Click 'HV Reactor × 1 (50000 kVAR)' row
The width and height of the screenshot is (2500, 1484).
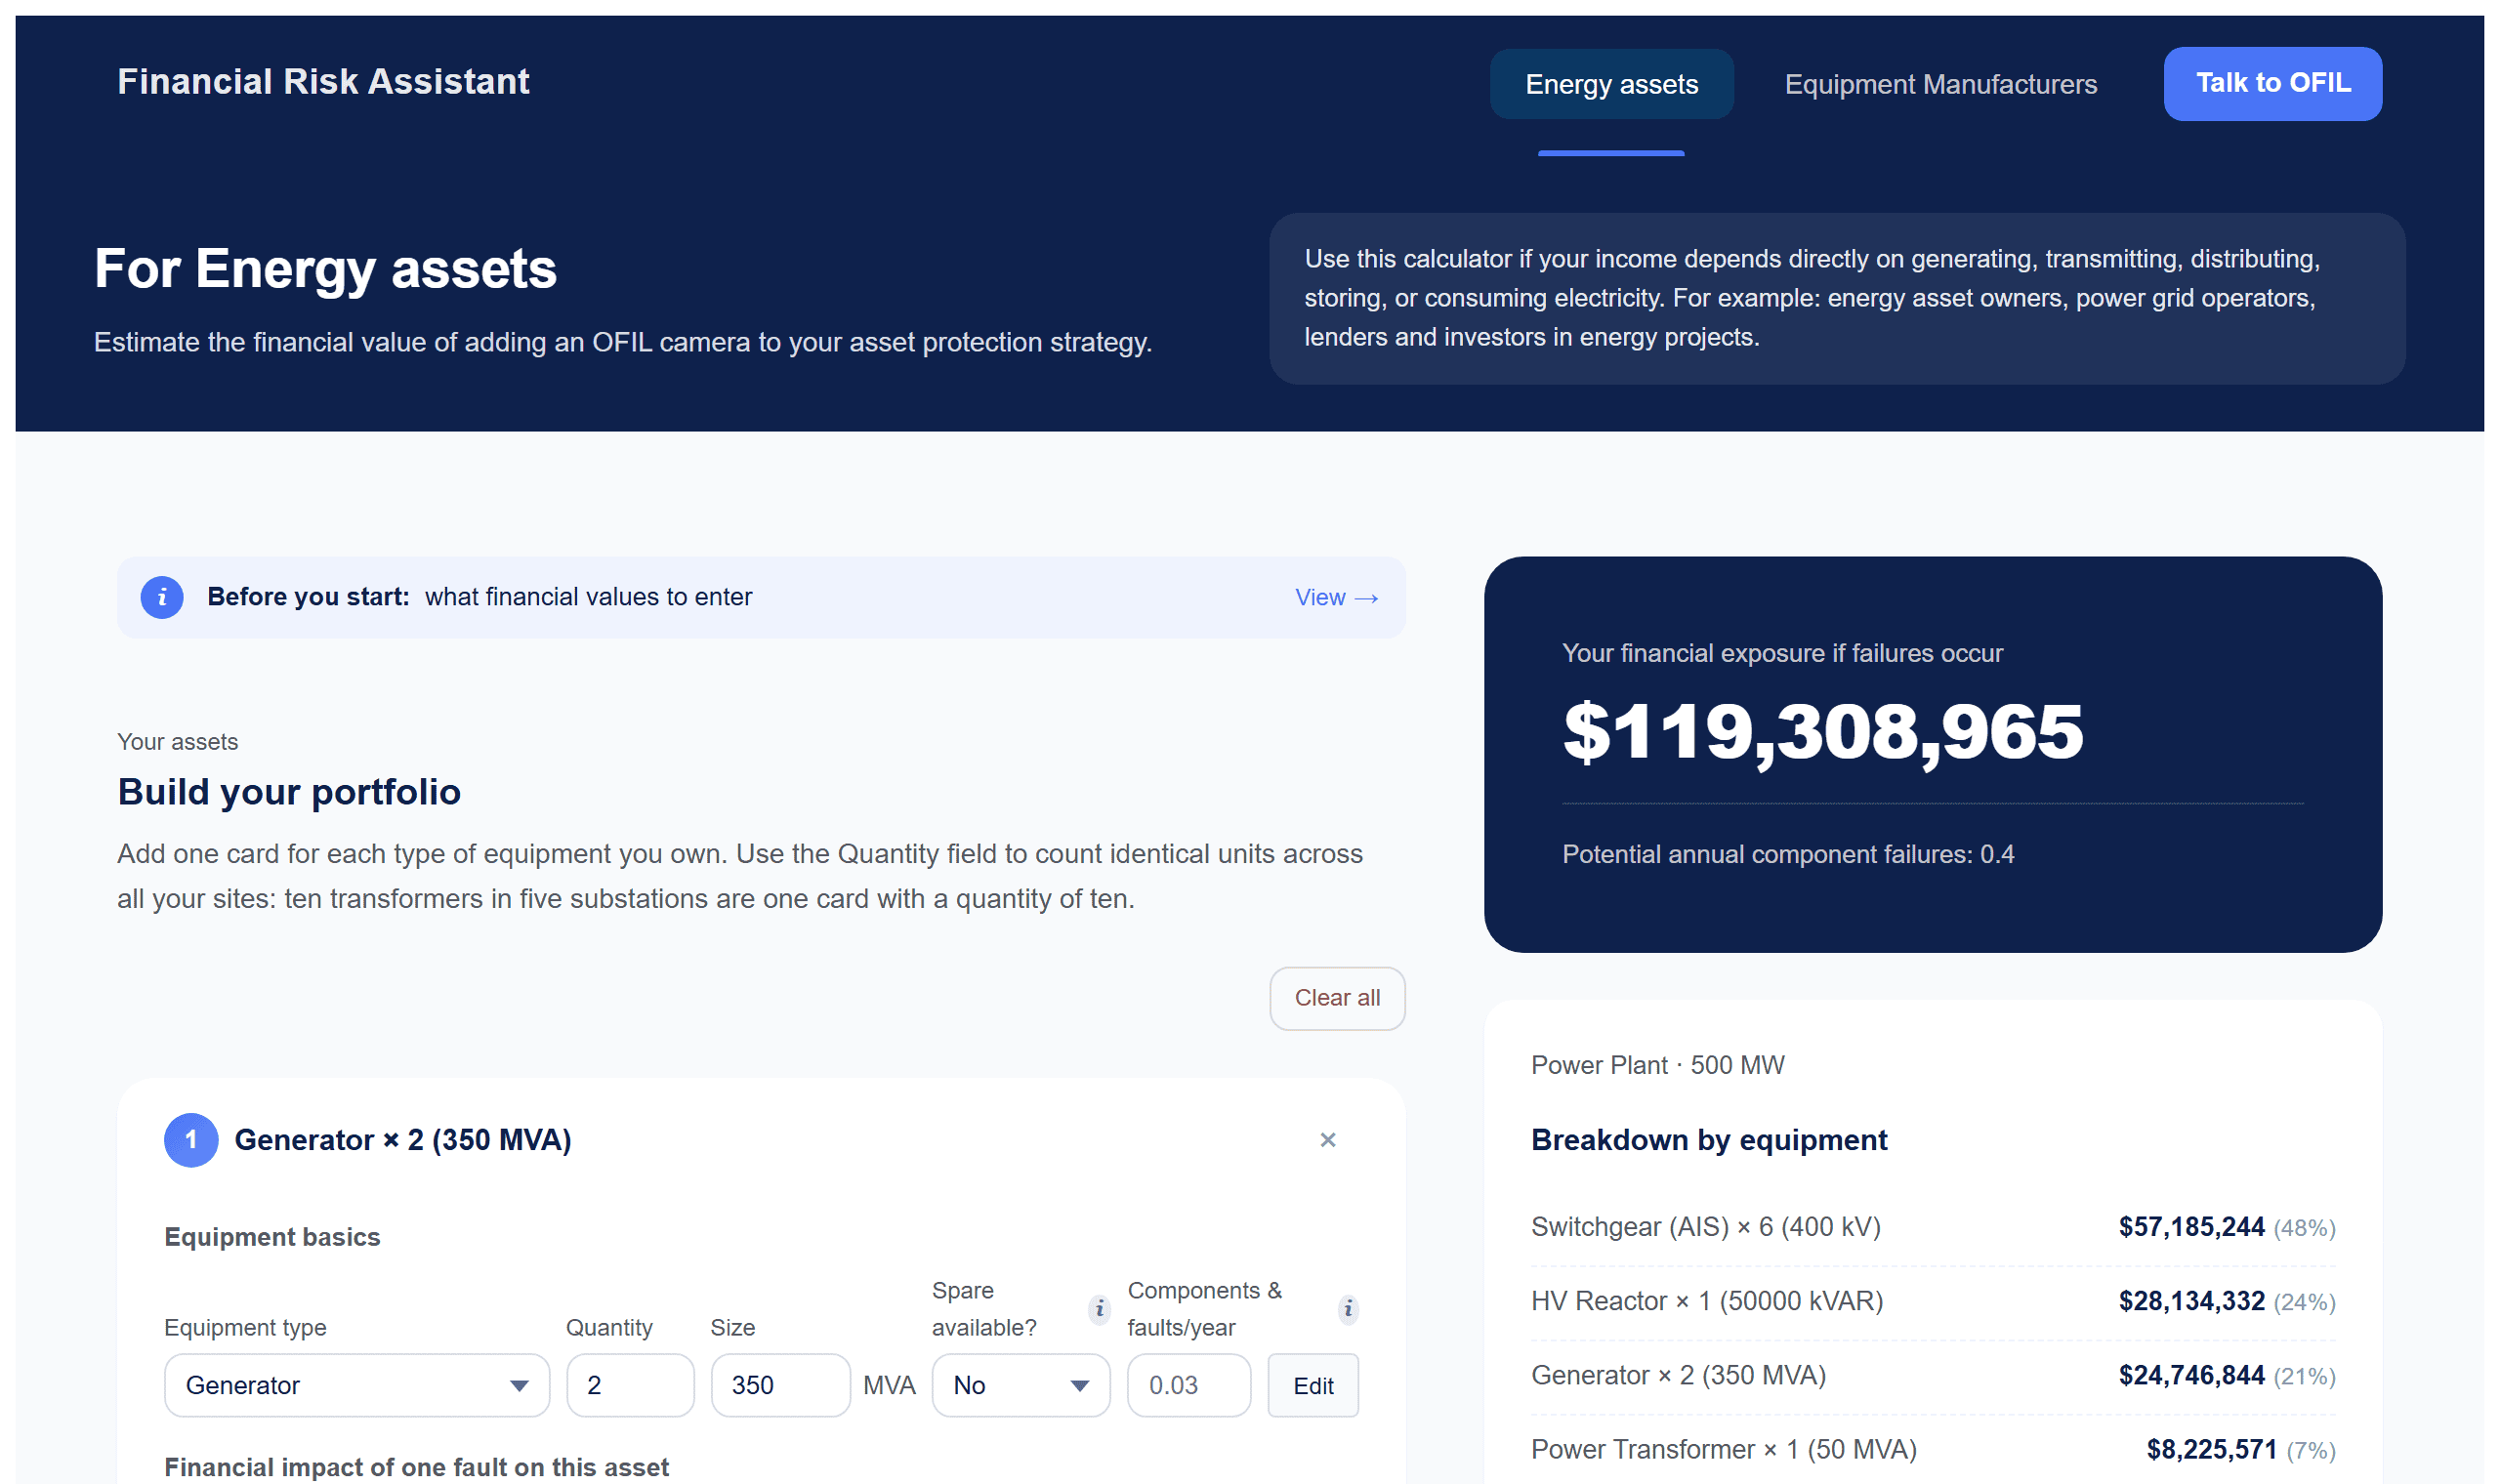(x=1934, y=1301)
